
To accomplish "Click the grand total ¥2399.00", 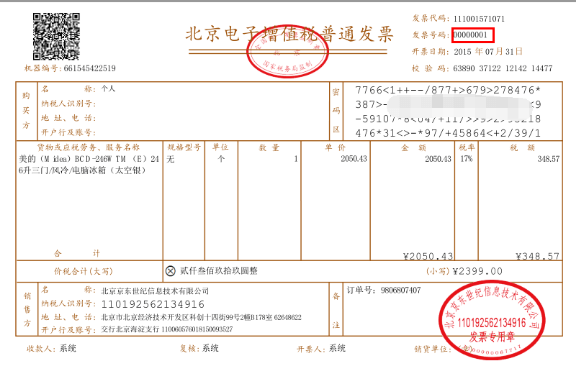I will tap(477, 271).
